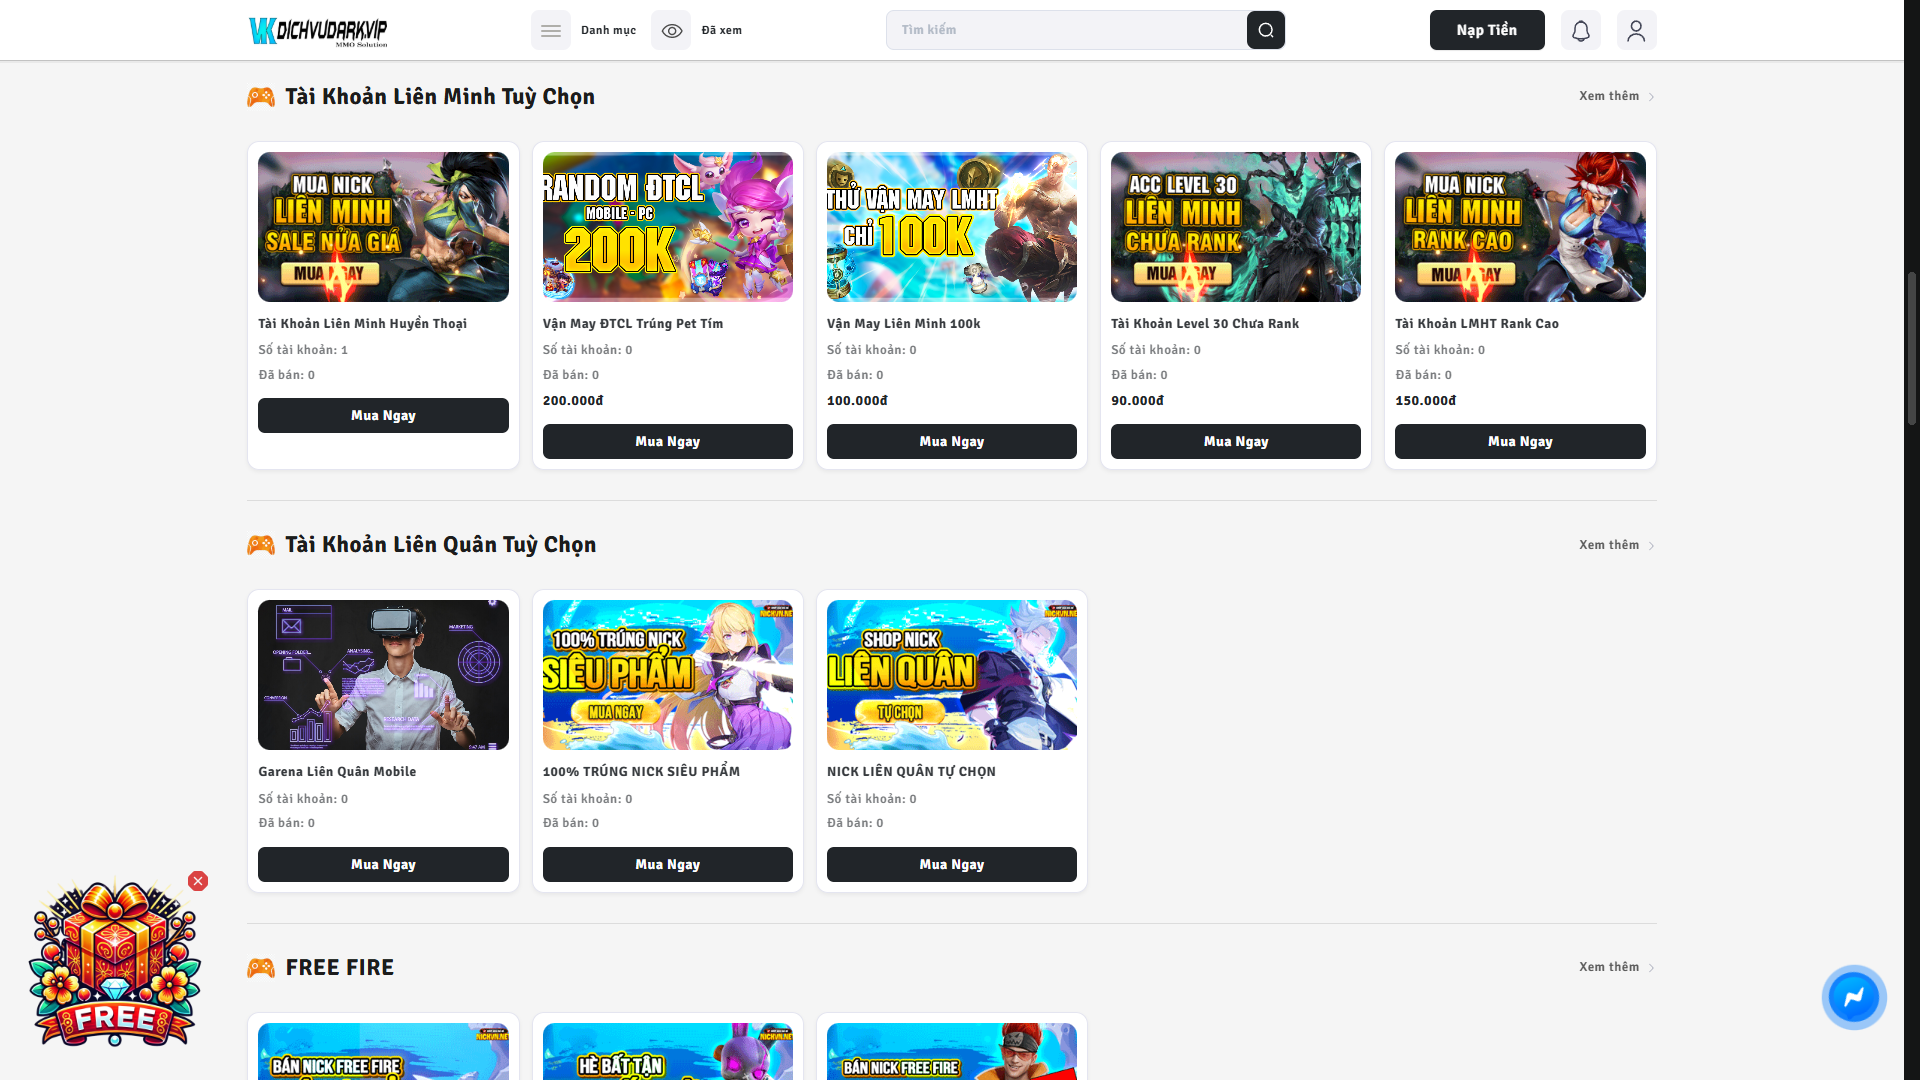1920x1080 pixels.
Task: Click the DichVuDarkVIP site logo
Action: click(318, 31)
